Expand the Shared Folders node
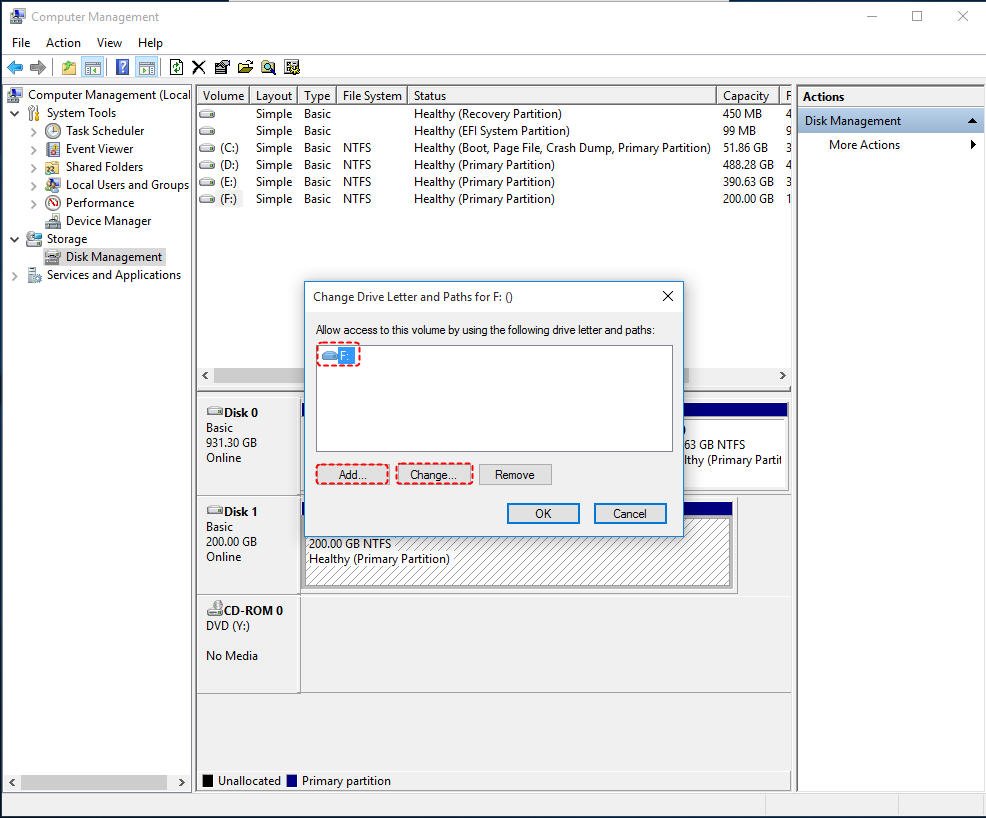Screen dimensions: 986x818 (x=33, y=168)
